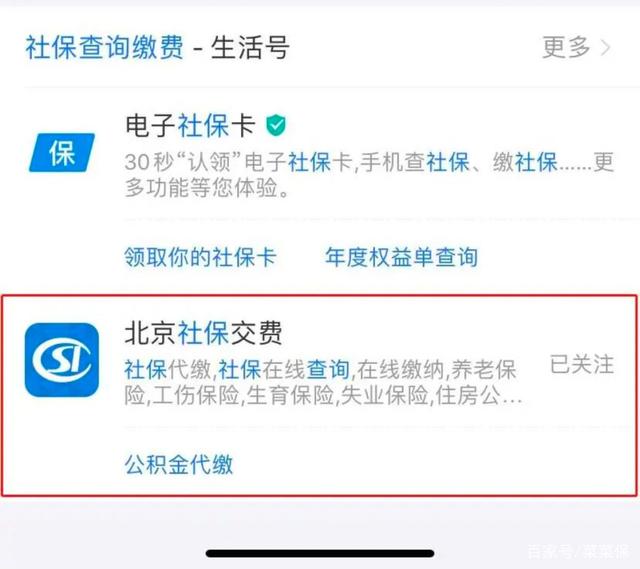Tap the highlighted 查询 keyword in Beijing description
The width and height of the screenshot is (640, 569).
click(x=328, y=370)
